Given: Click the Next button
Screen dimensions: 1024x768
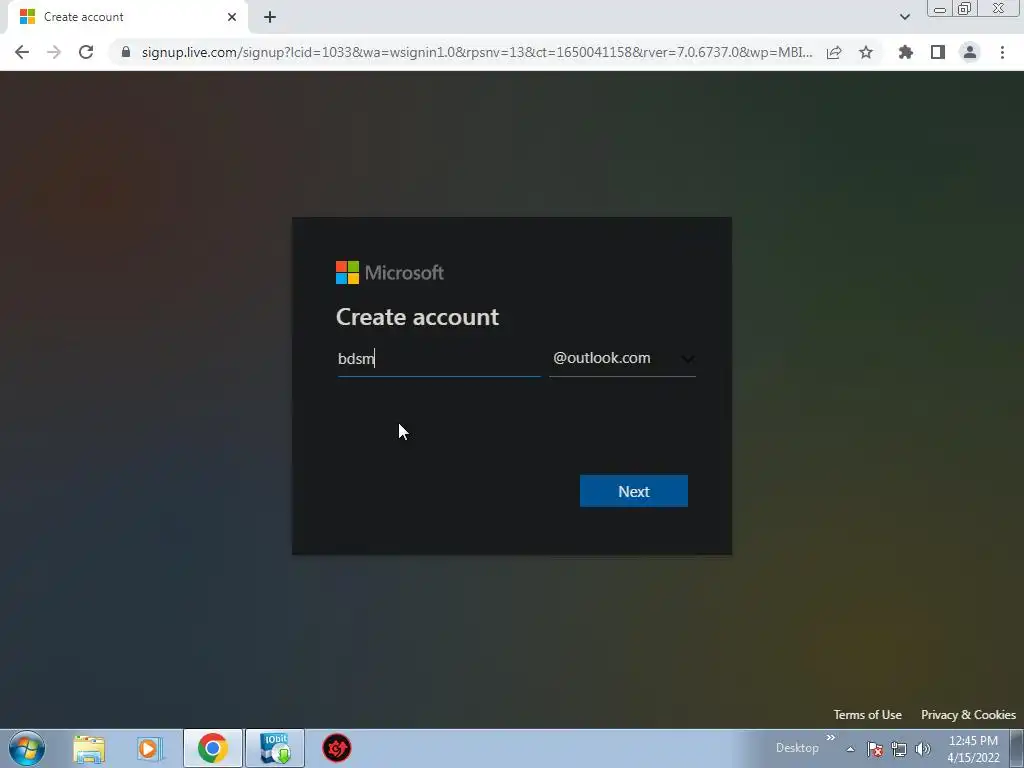Looking at the screenshot, I should tap(633, 491).
